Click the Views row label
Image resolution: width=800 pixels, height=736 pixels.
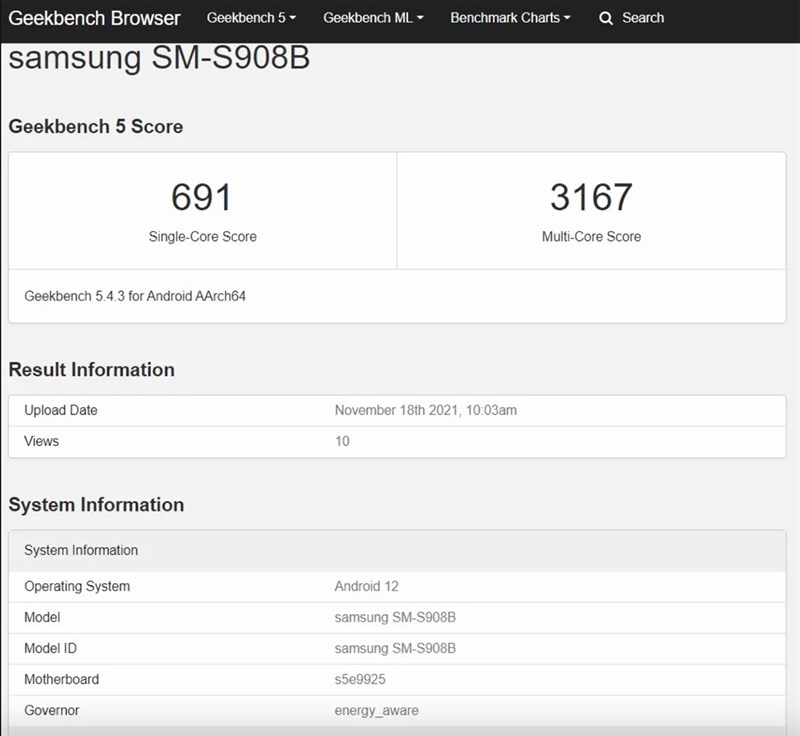[41, 441]
